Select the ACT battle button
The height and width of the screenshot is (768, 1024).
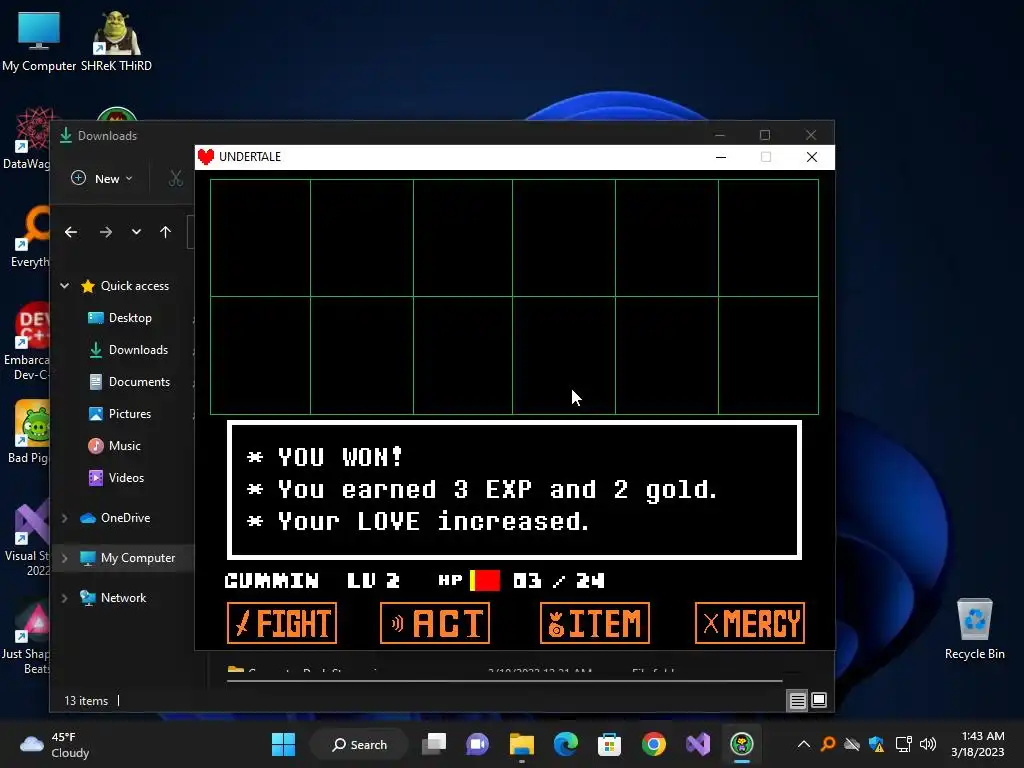(435, 623)
